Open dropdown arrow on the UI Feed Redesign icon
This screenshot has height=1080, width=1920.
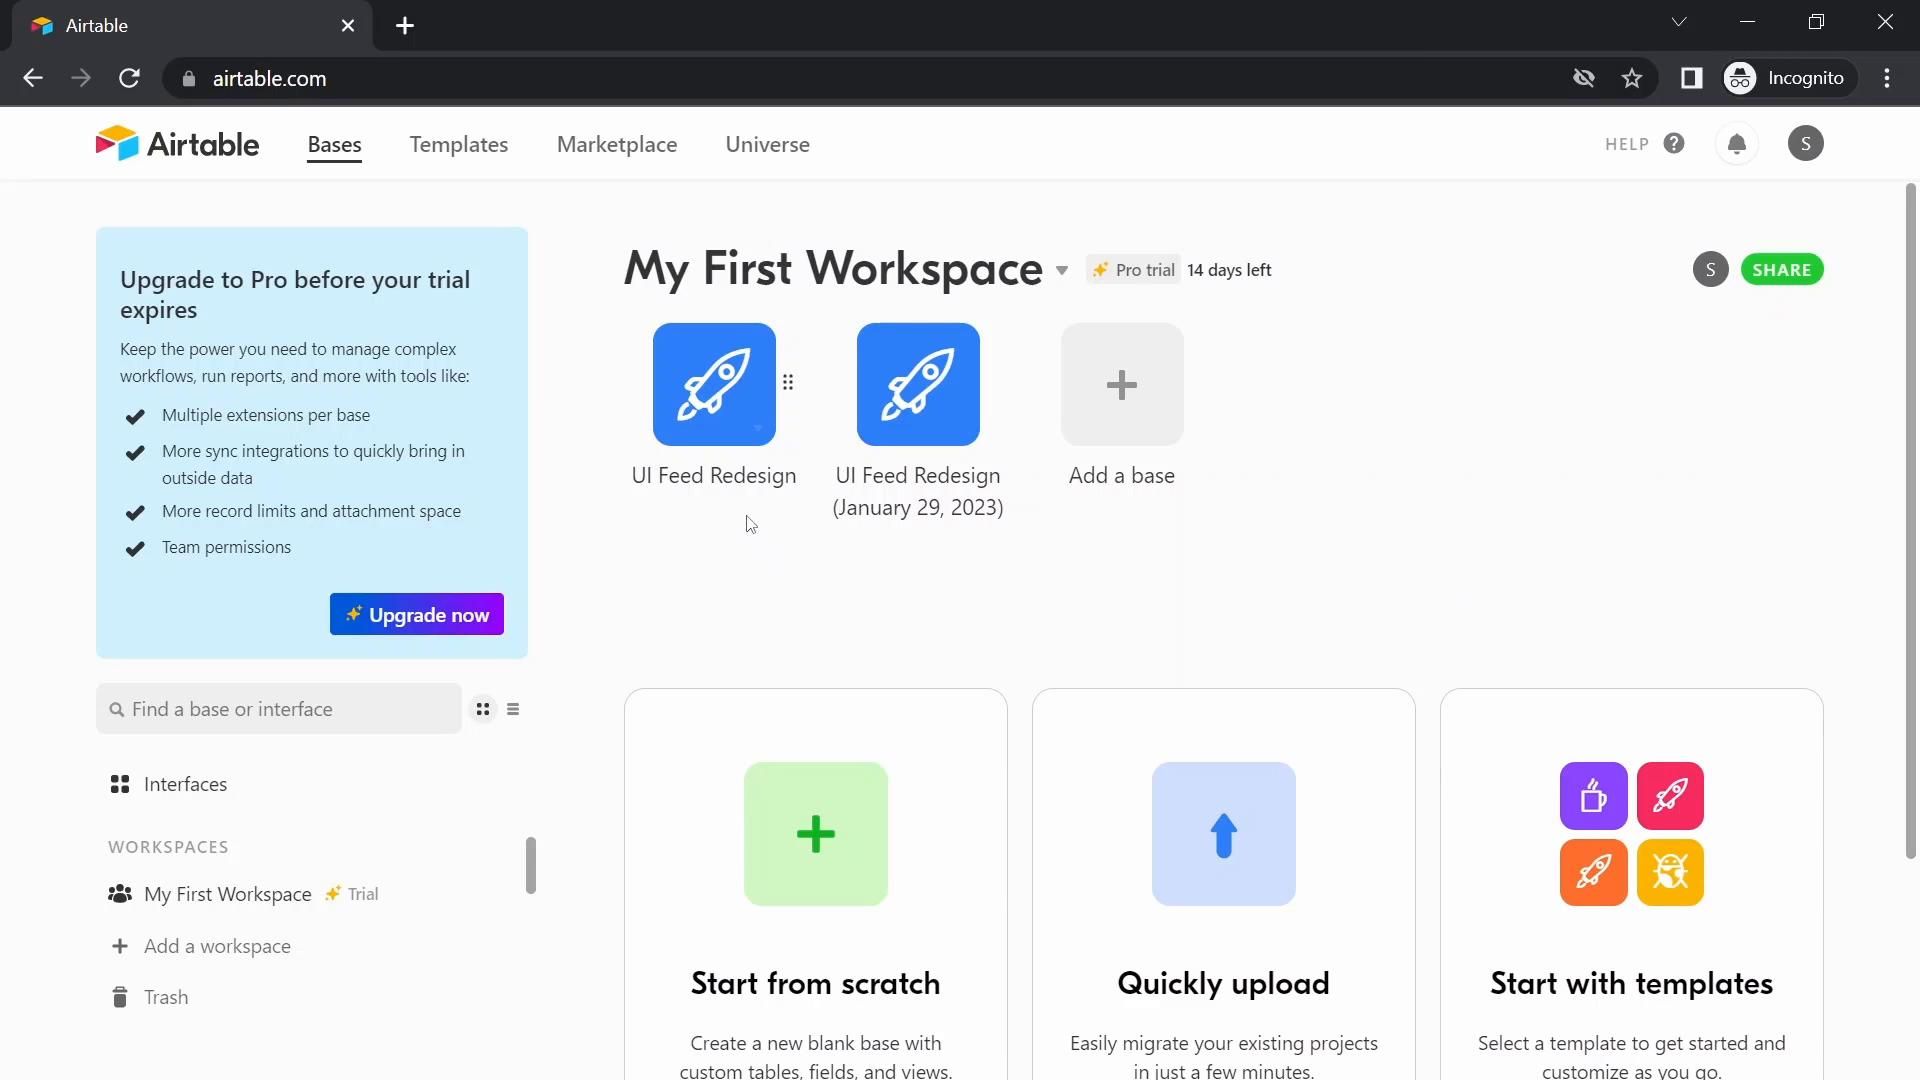coord(758,428)
